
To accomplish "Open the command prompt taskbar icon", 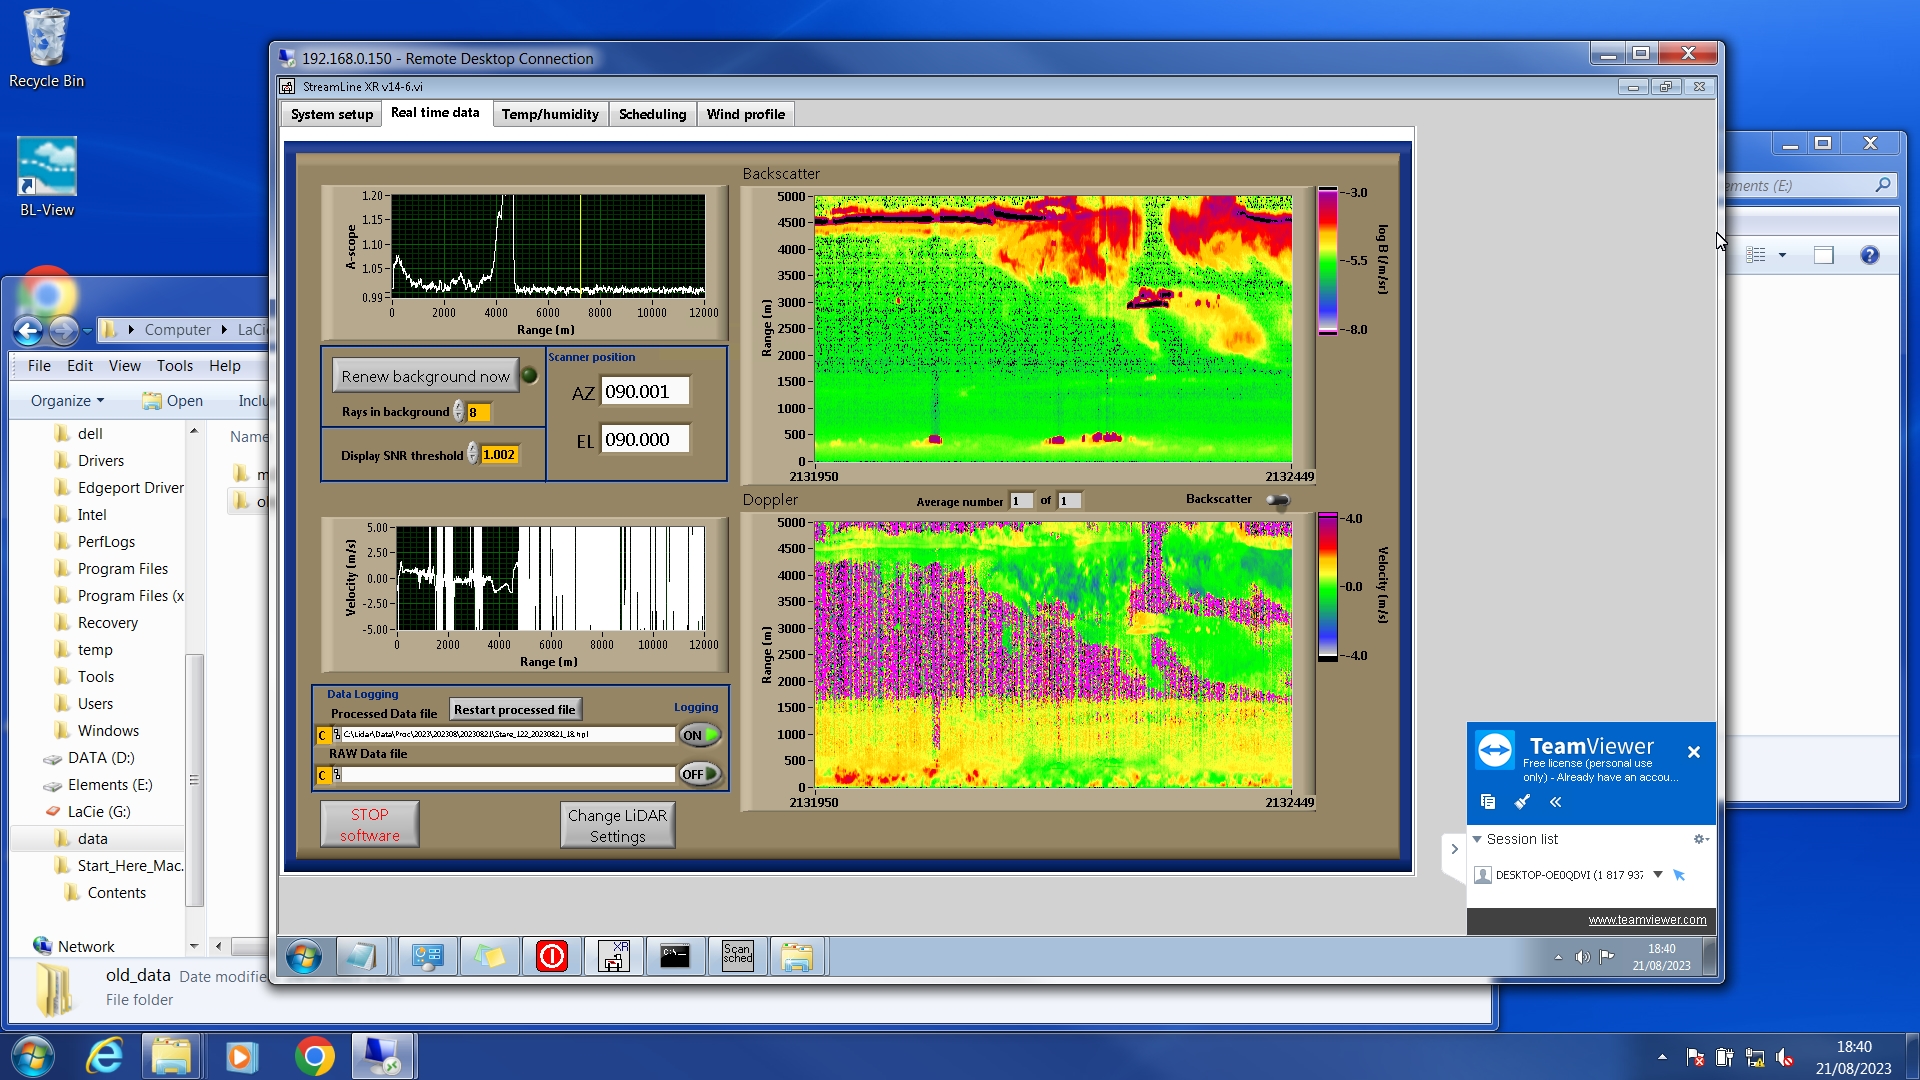I will tap(675, 956).
